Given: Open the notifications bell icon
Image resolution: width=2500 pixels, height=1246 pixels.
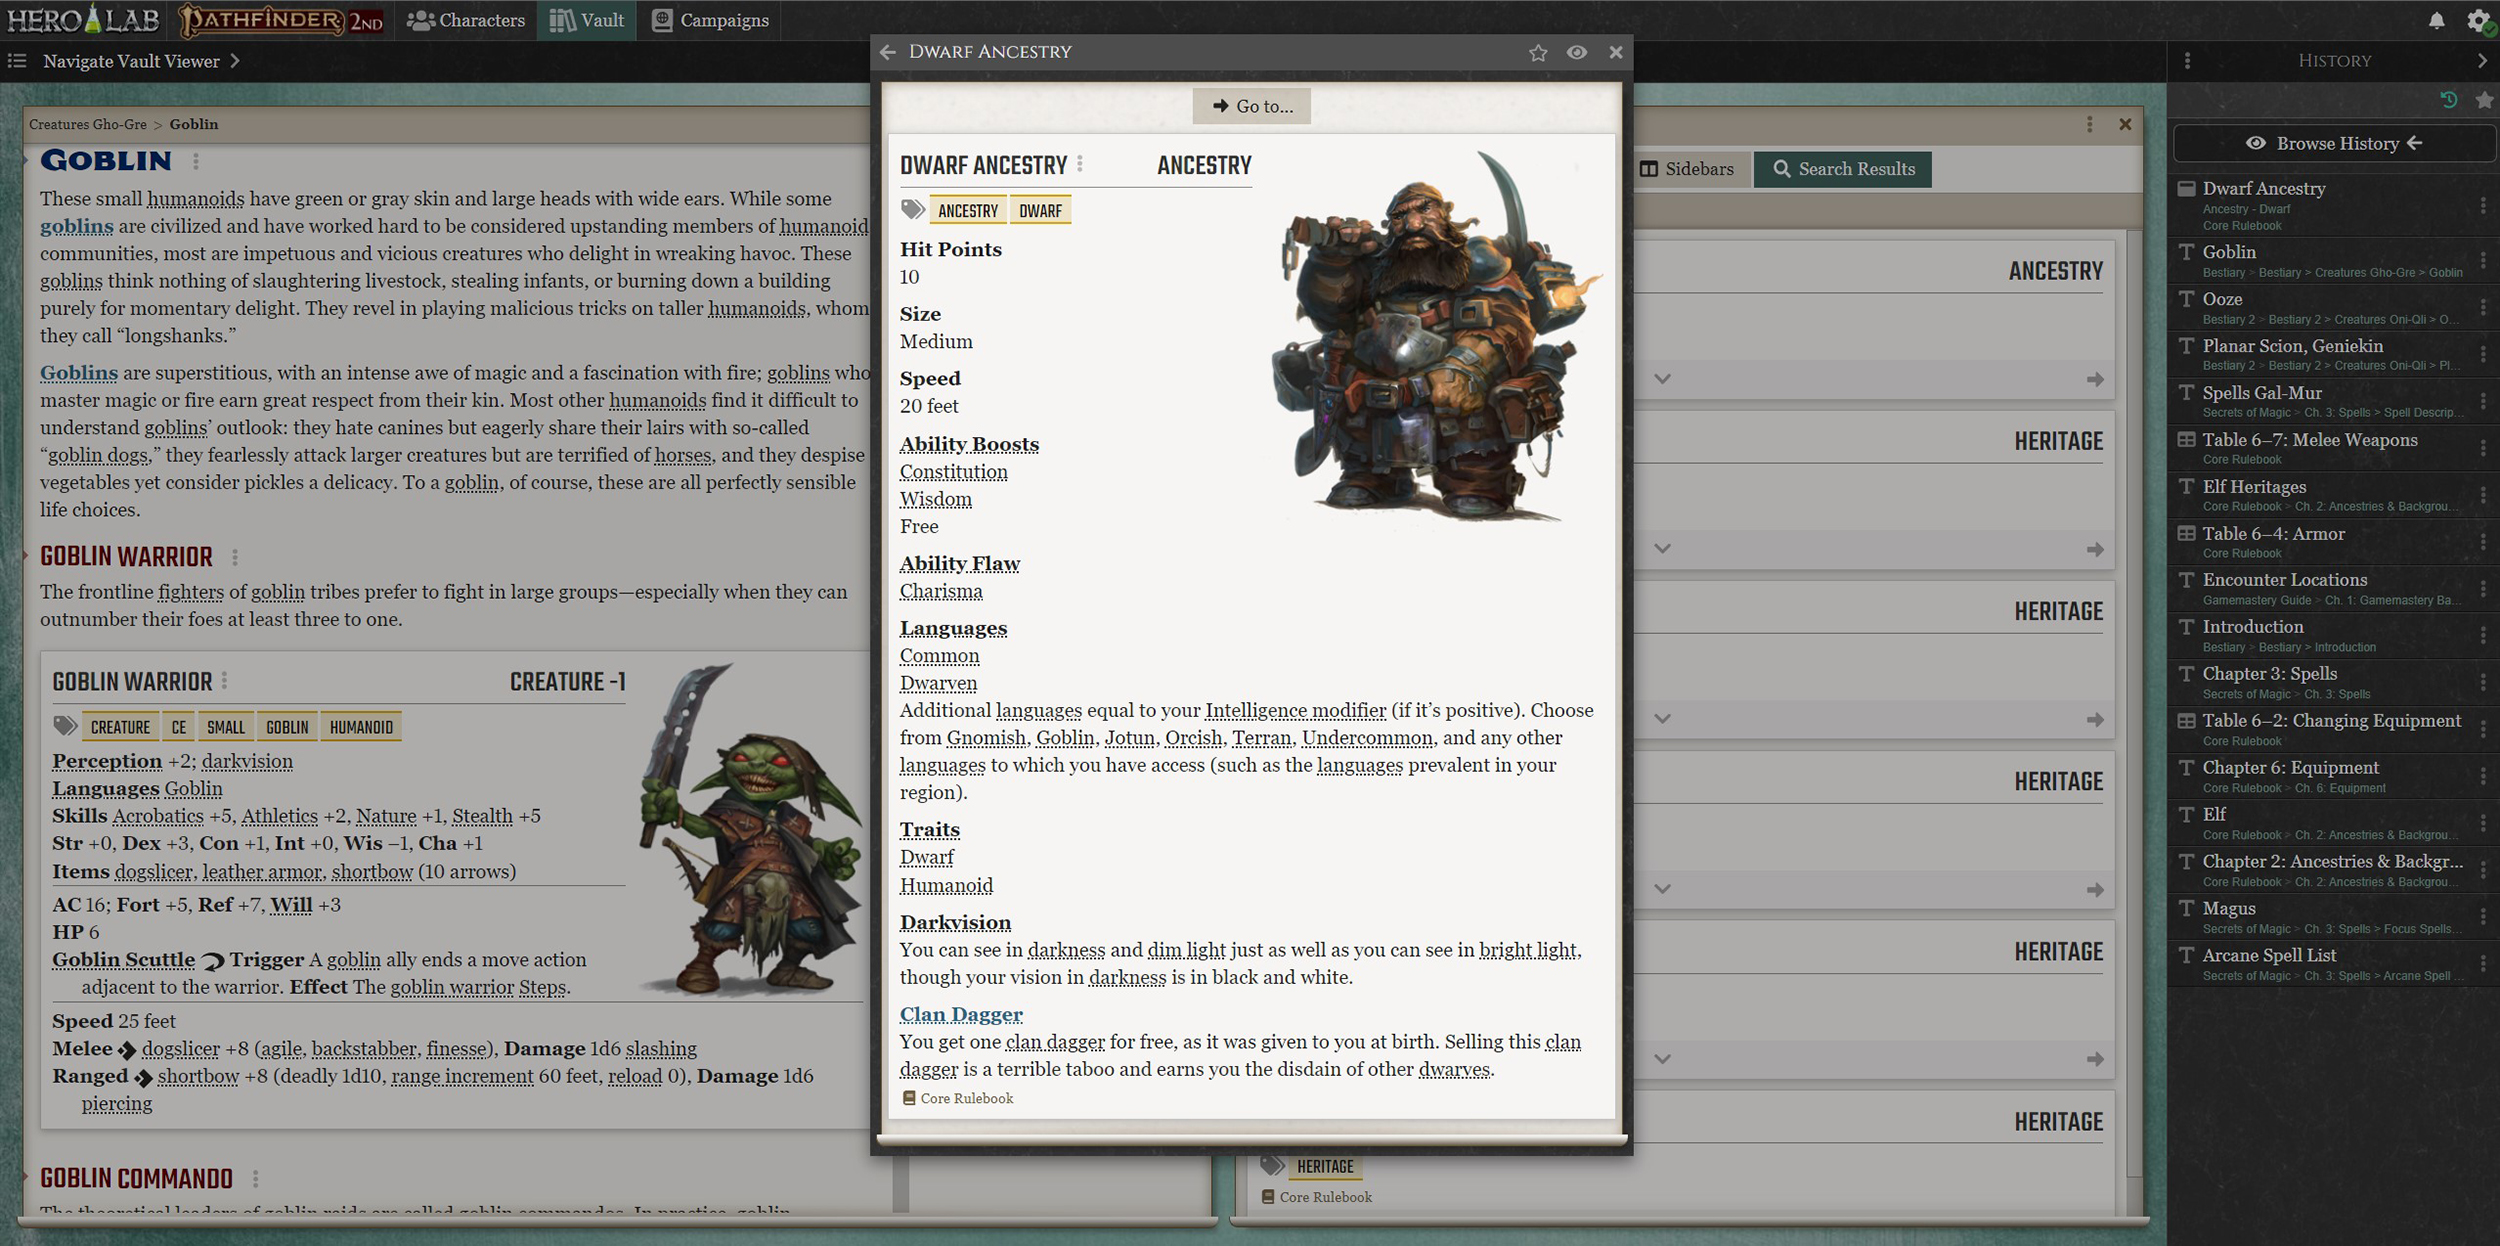Looking at the screenshot, I should point(2437,20).
